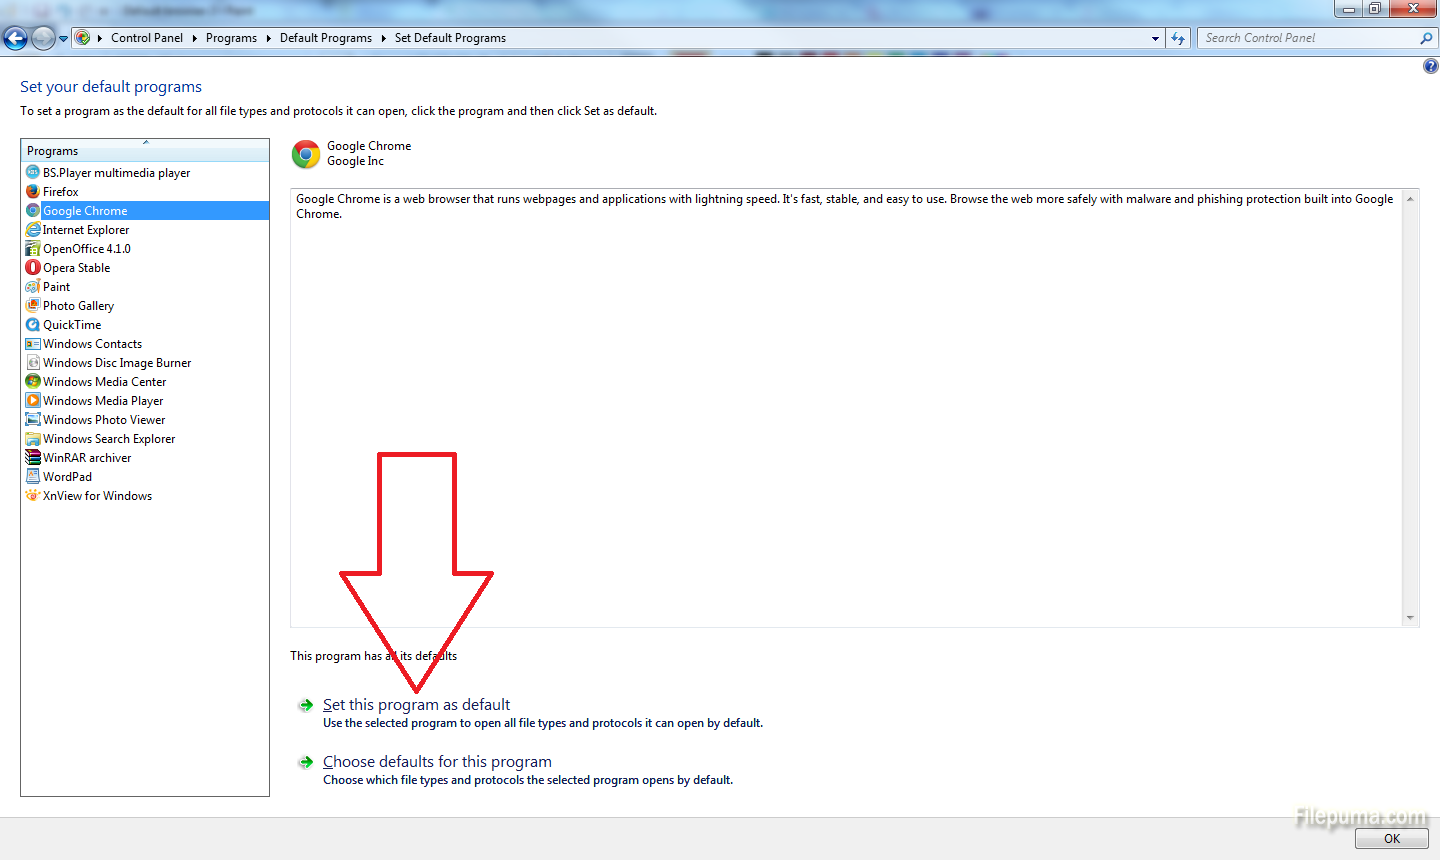Viewport: 1440px width, 860px height.
Task: Click the Windows Contacts icon
Action: (33, 344)
